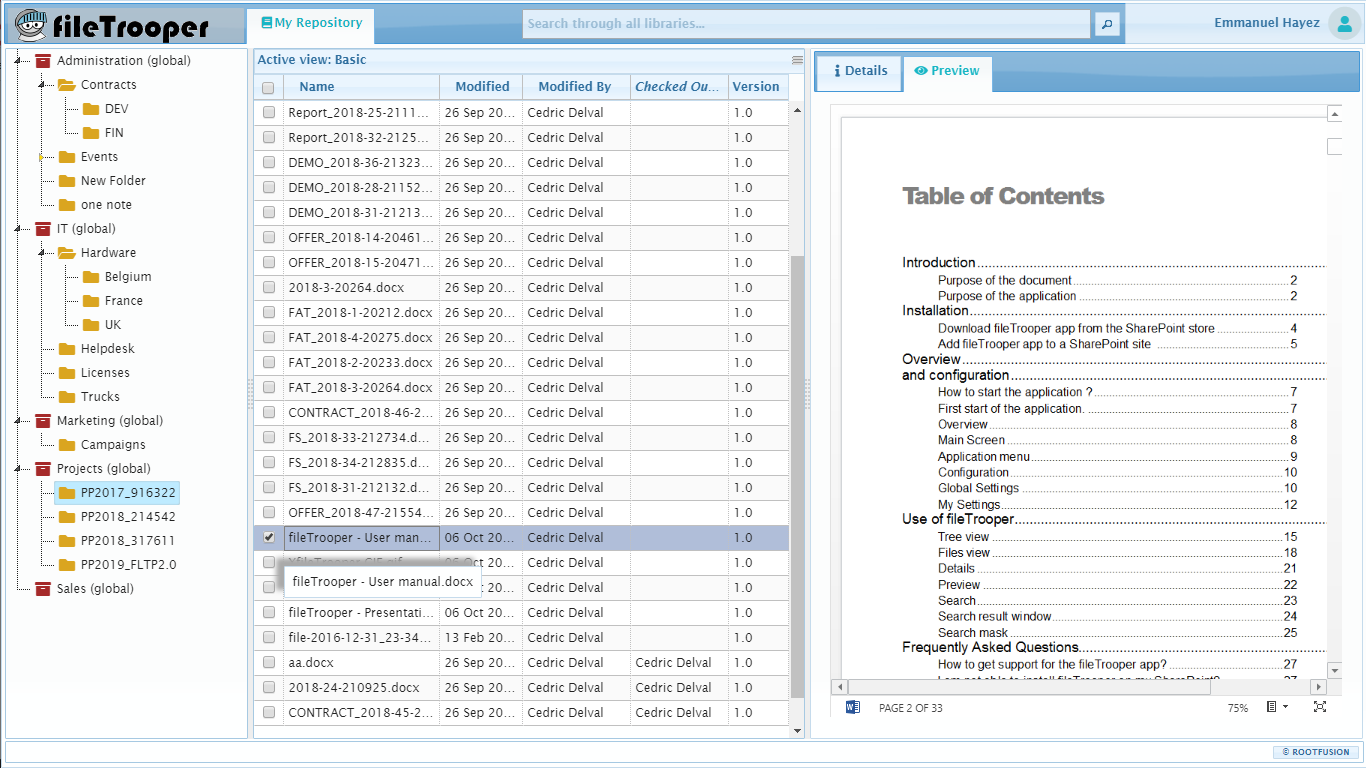
Task: Uncheck the fileTrooper - User manual checkbox
Action: [268, 538]
